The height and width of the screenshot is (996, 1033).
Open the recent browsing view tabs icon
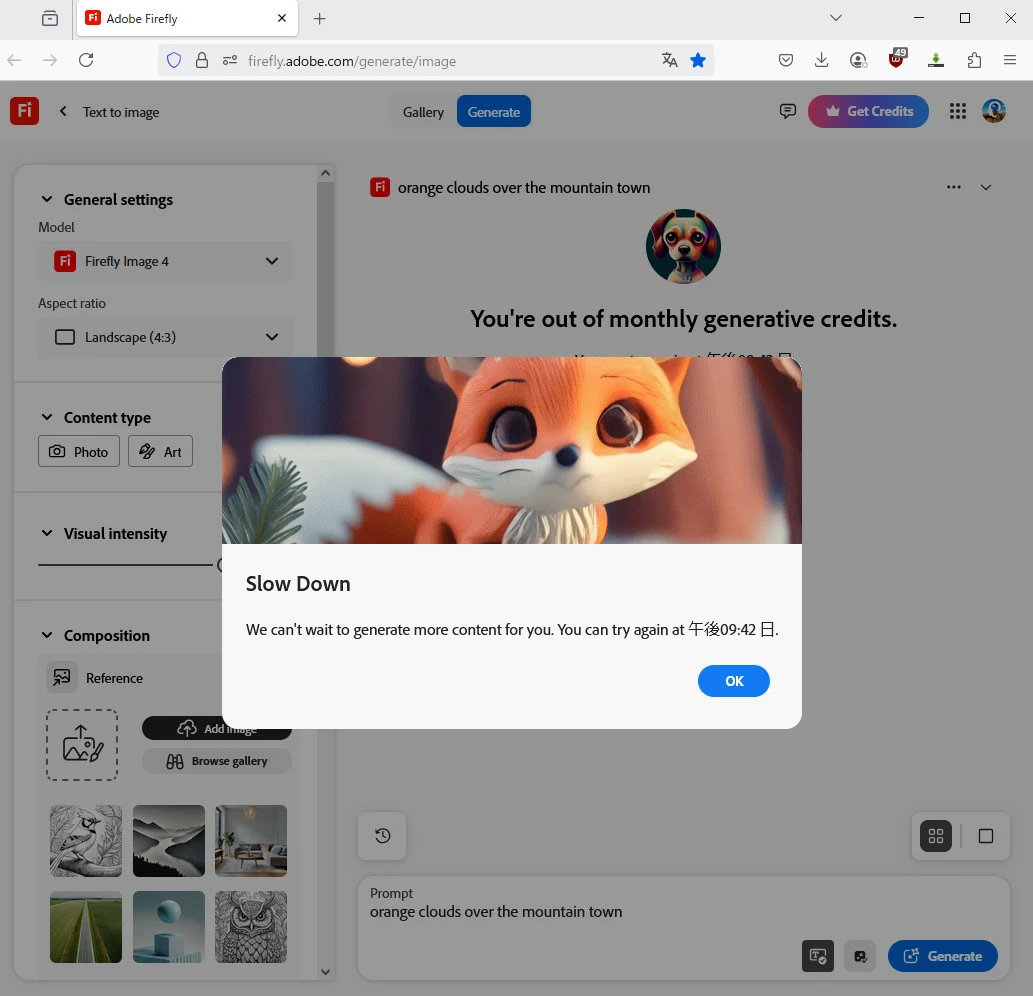click(x=50, y=18)
